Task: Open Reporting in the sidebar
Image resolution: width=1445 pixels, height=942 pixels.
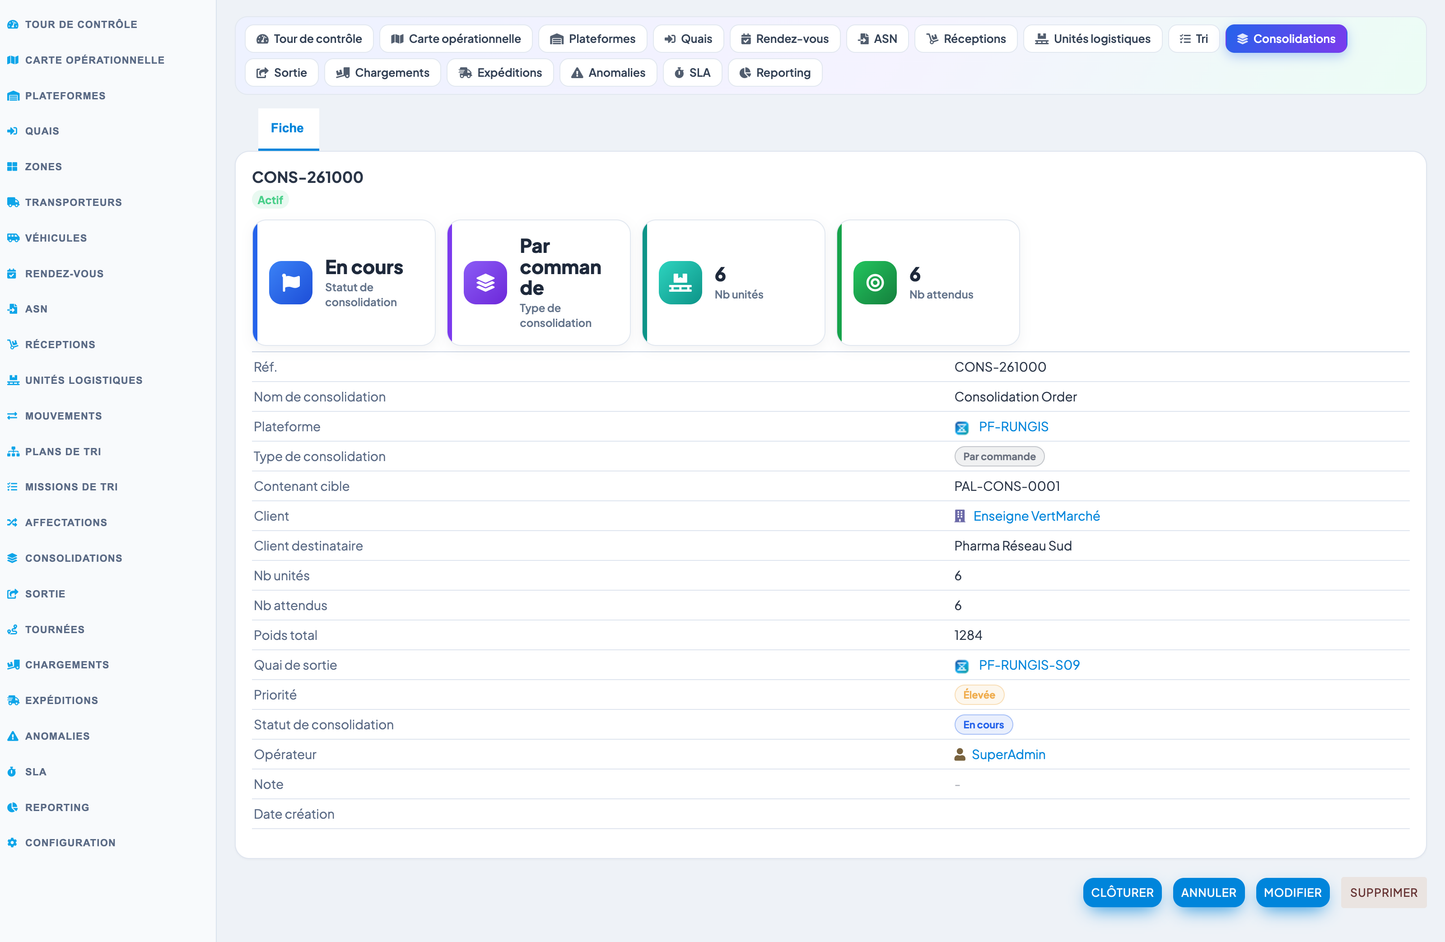Action: click(48, 808)
